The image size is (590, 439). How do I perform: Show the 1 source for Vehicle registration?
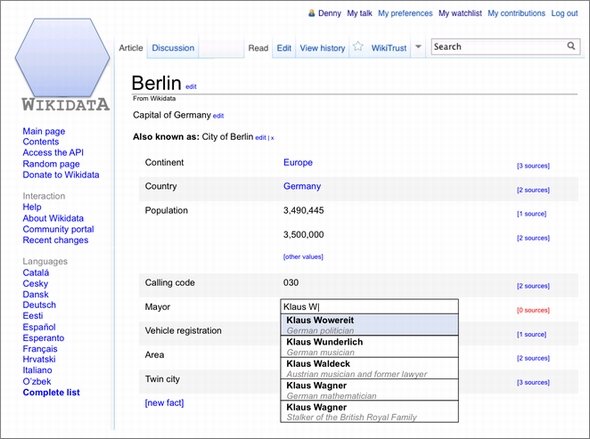click(x=531, y=334)
